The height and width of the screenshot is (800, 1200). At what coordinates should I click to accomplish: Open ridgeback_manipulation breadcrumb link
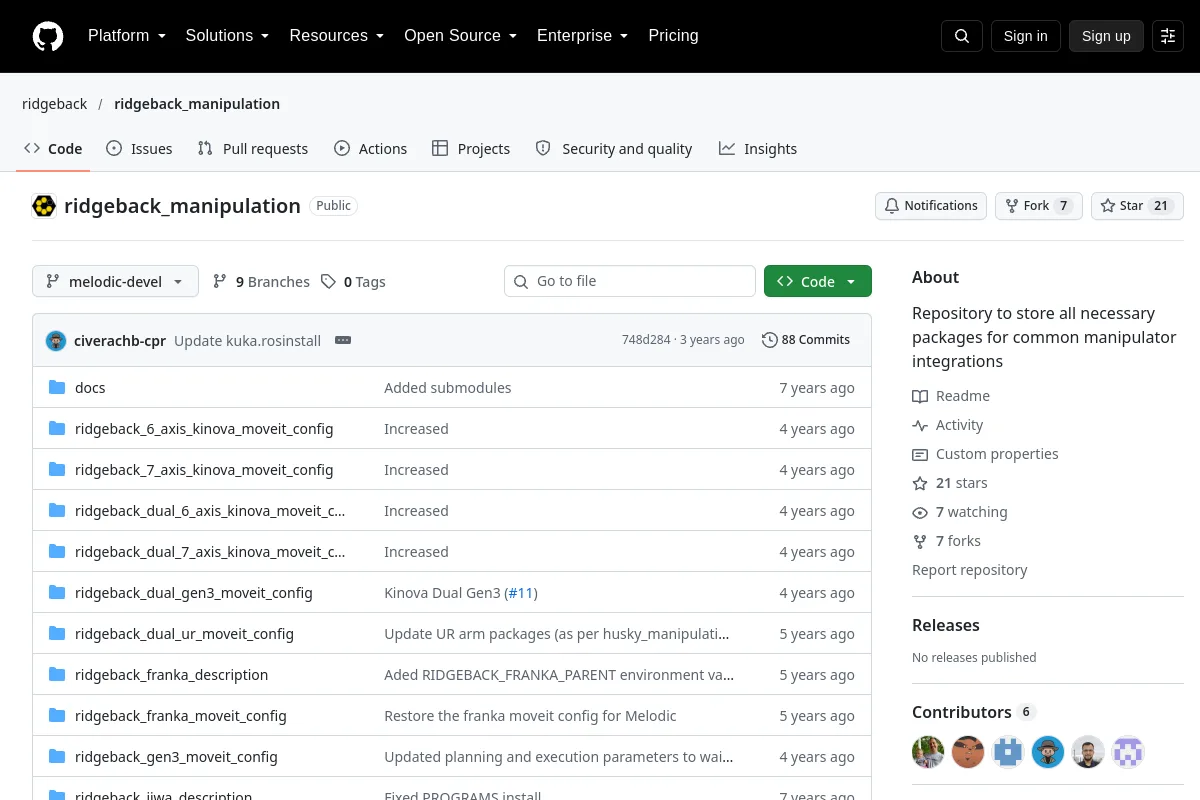[x=197, y=104]
